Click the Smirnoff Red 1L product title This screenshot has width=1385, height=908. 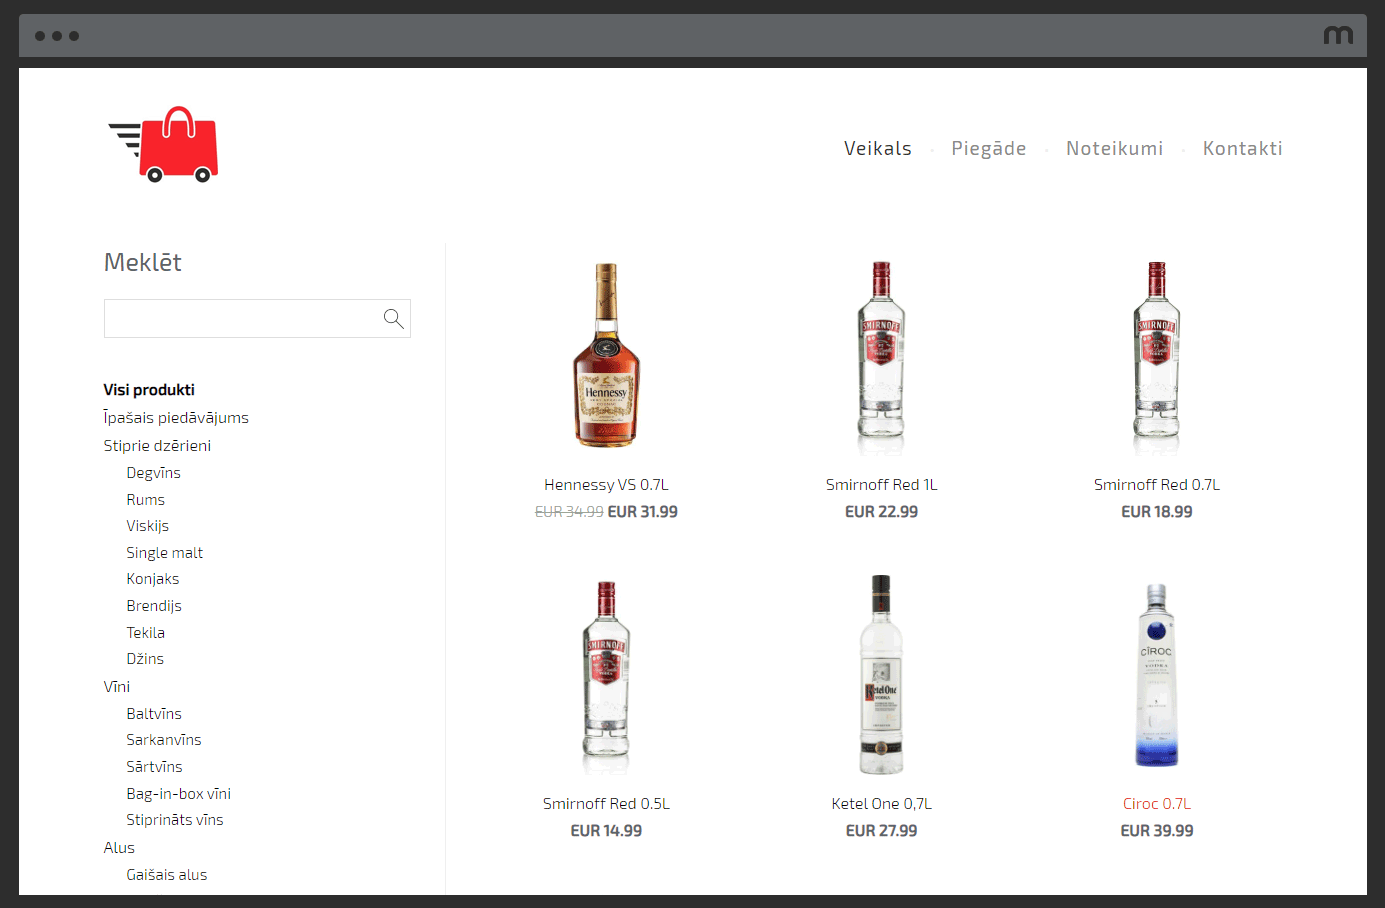pos(882,485)
